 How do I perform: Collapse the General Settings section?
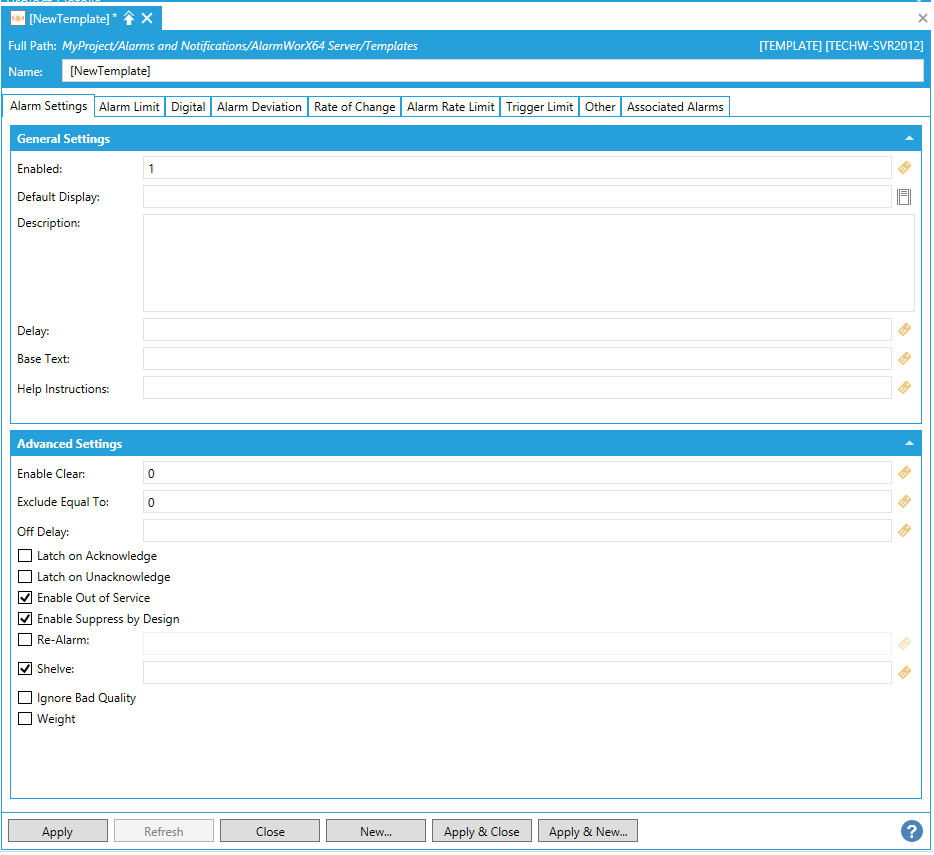coord(909,138)
